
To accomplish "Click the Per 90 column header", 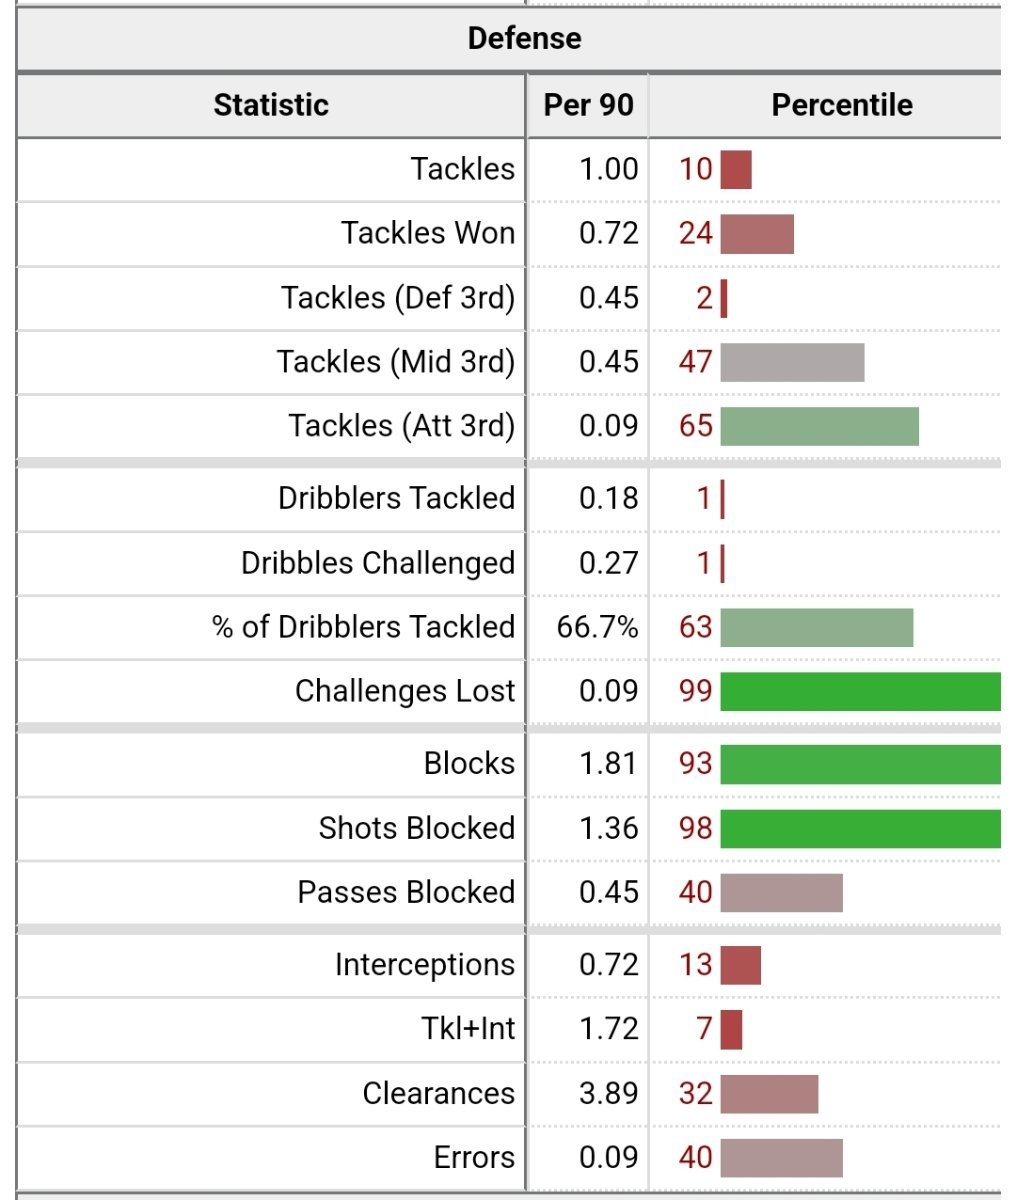I will click(x=588, y=105).
